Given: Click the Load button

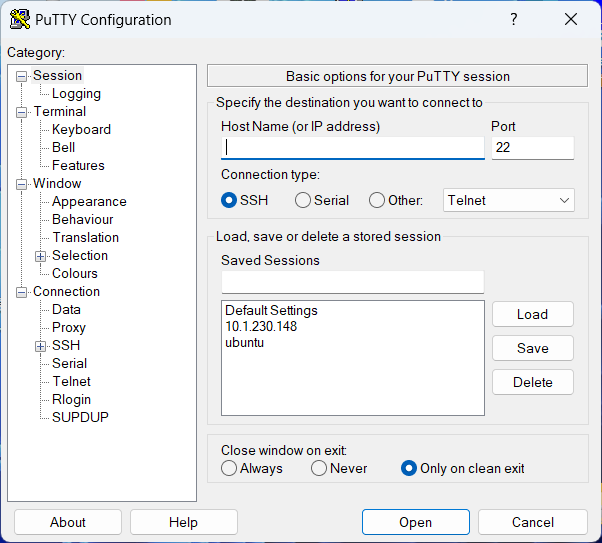Looking at the screenshot, I should point(533,315).
